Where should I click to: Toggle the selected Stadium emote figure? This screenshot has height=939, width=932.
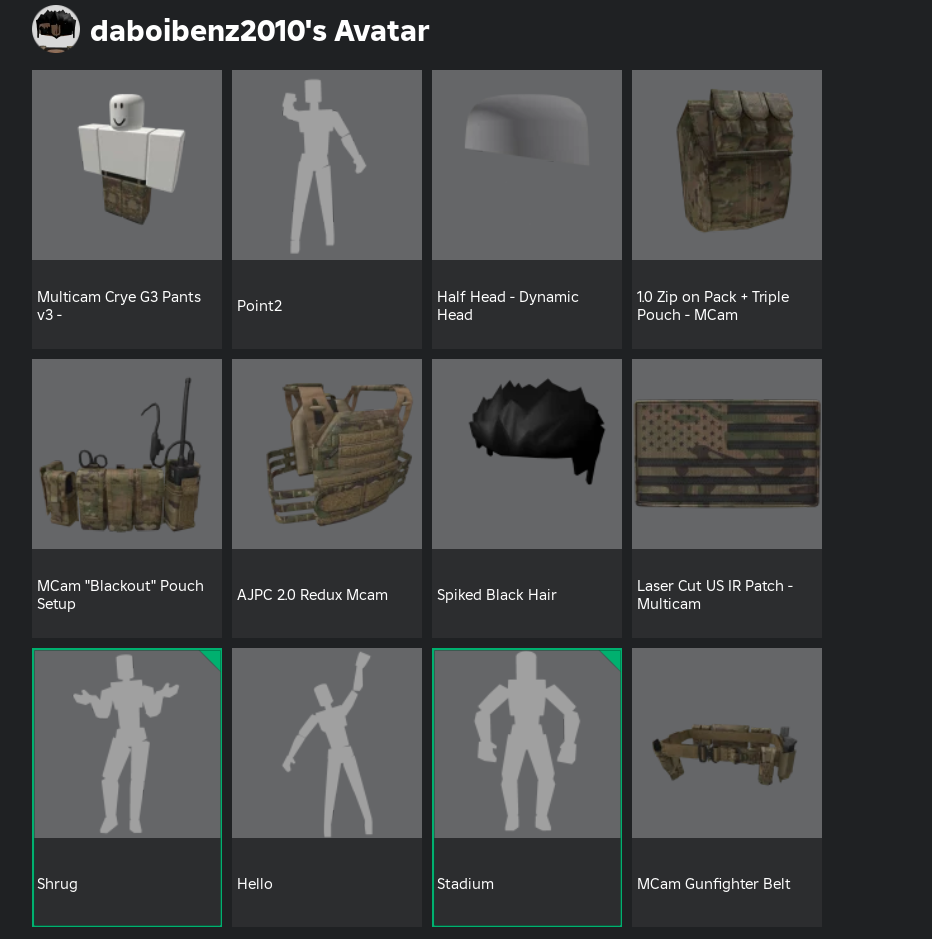(527, 743)
